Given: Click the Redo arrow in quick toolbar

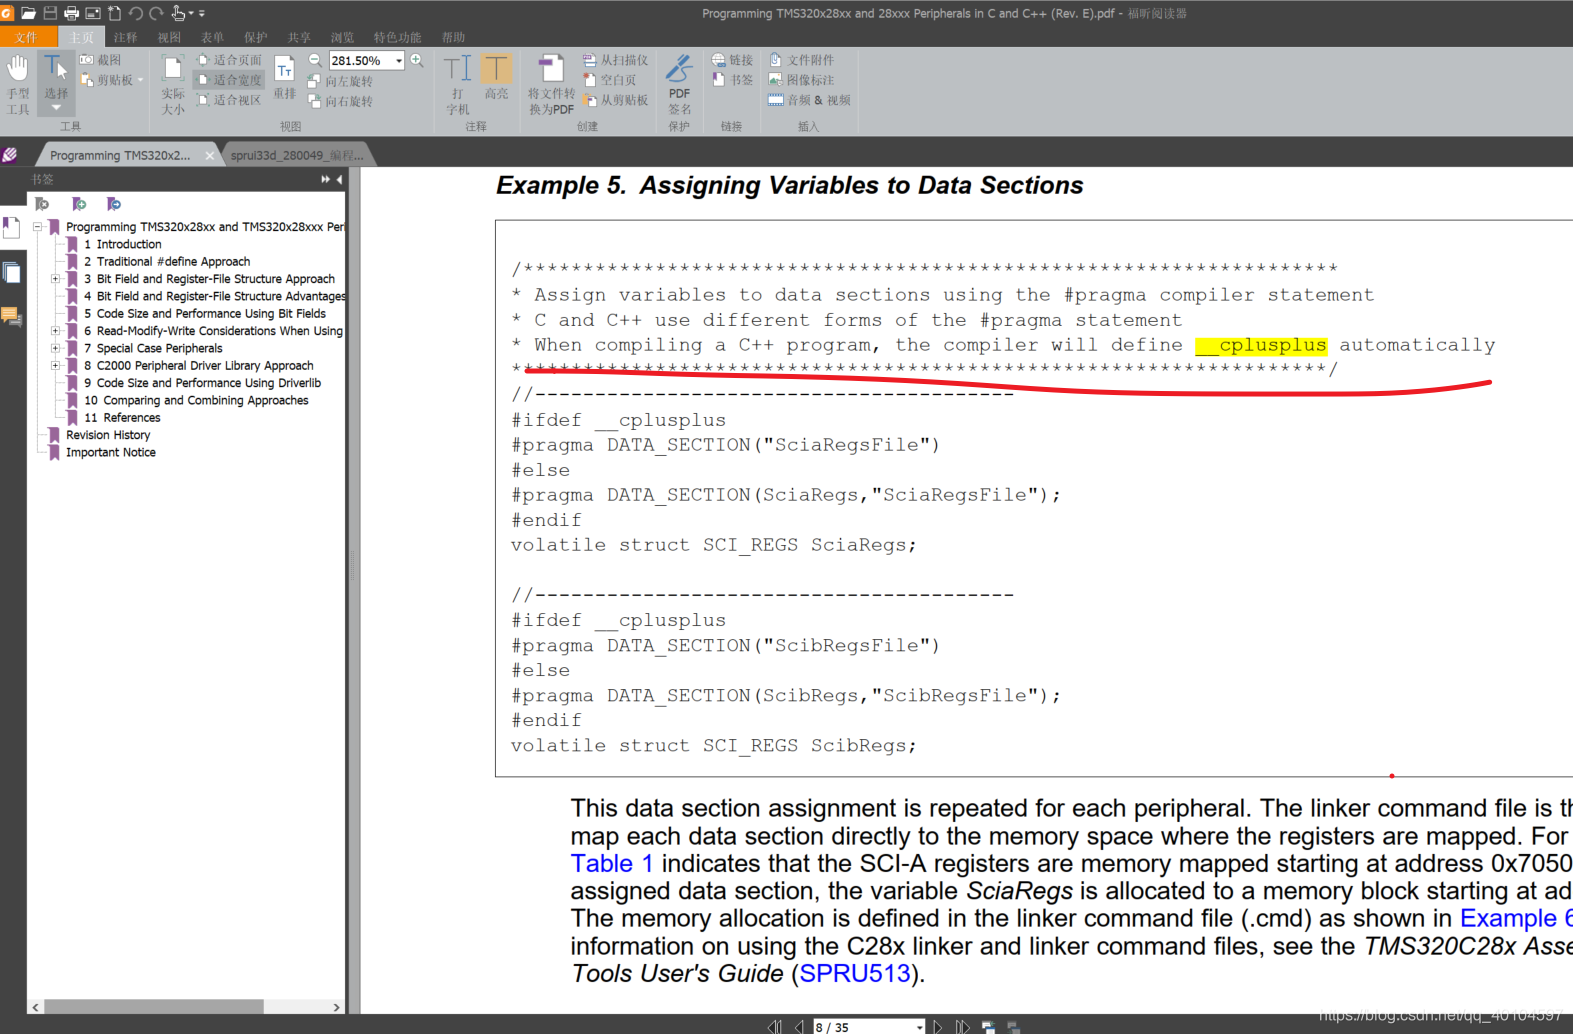Looking at the screenshot, I should point(156,13).
